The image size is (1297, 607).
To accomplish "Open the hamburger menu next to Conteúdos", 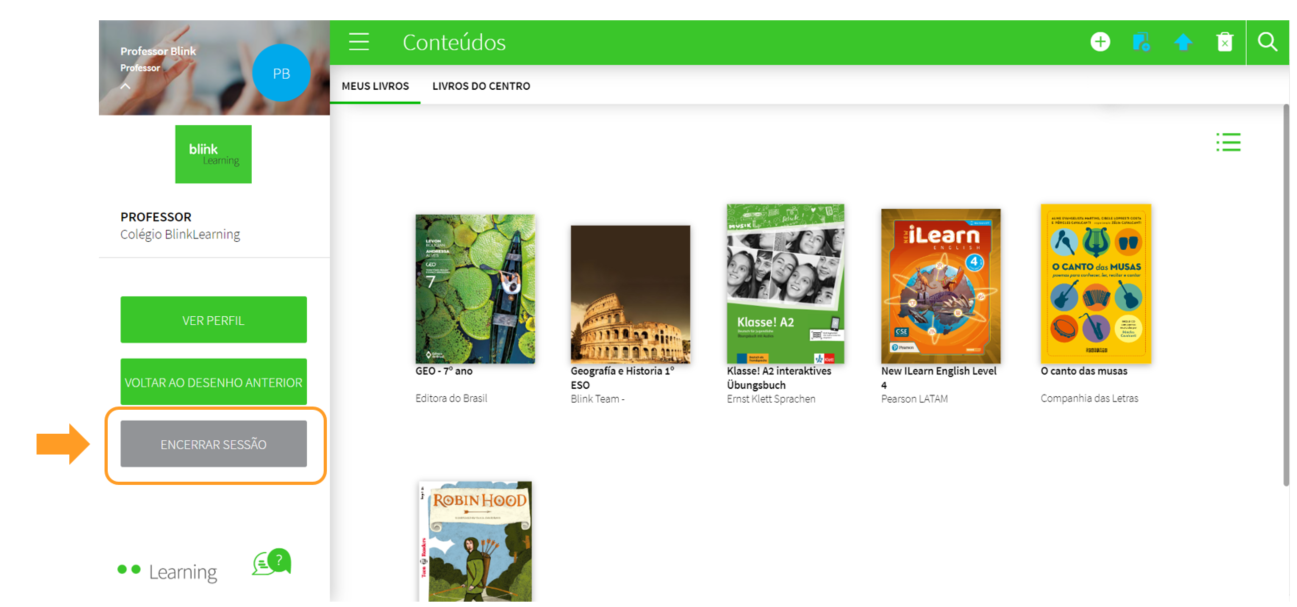I will tap(359, 42).
